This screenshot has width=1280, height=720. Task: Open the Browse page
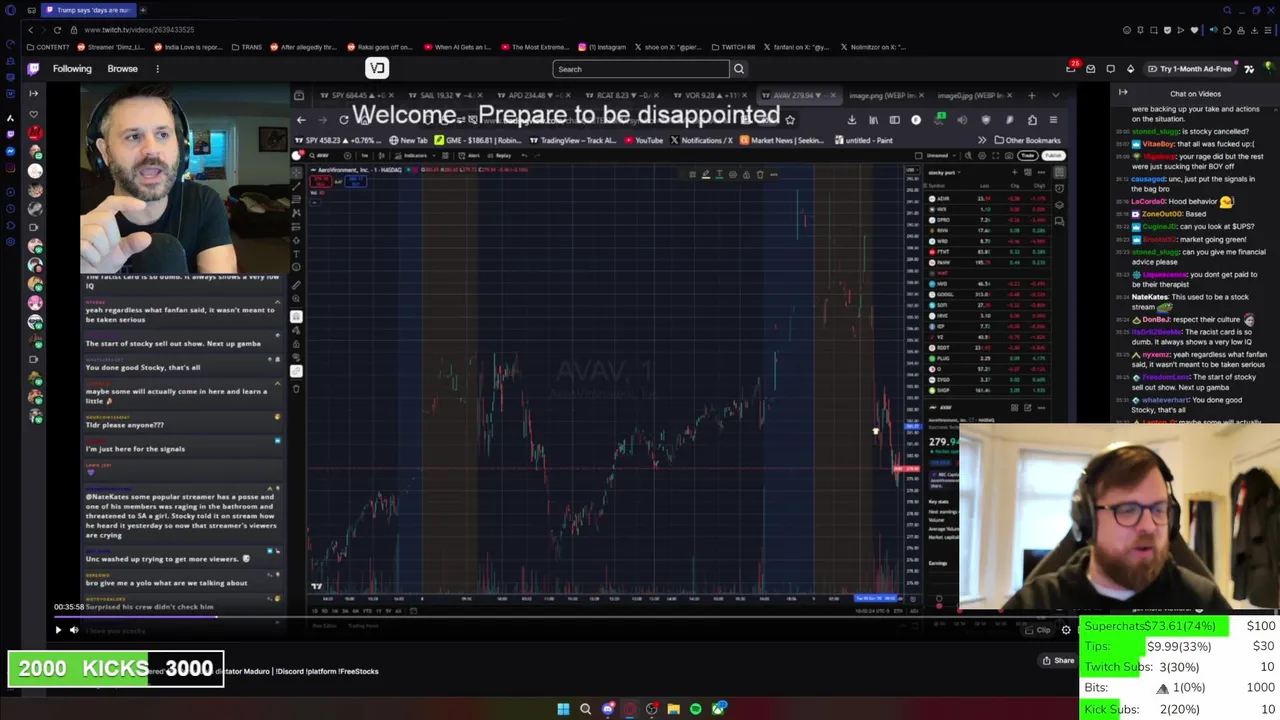tap(122, 69)
